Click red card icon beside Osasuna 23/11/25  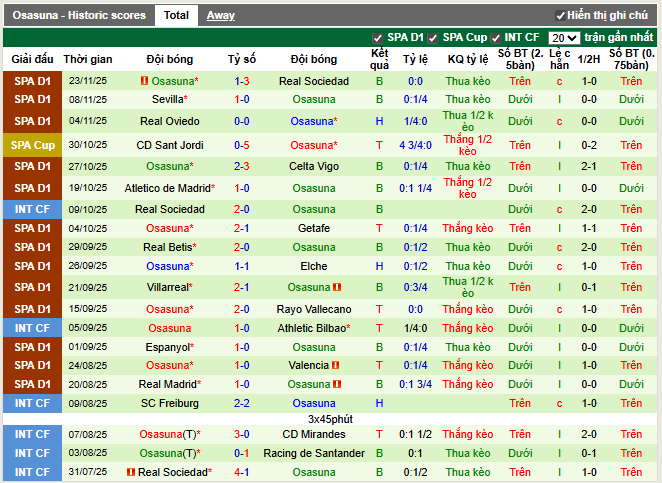pos(144,80)
